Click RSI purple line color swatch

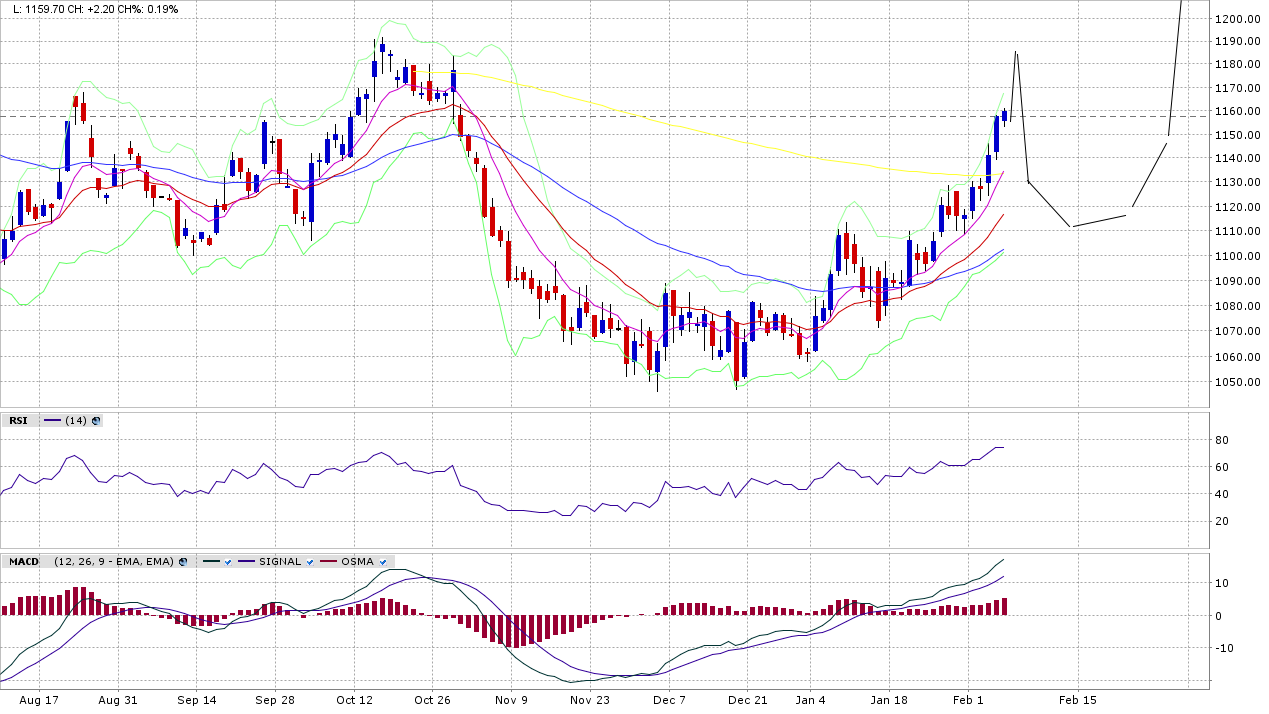point(52,421)
